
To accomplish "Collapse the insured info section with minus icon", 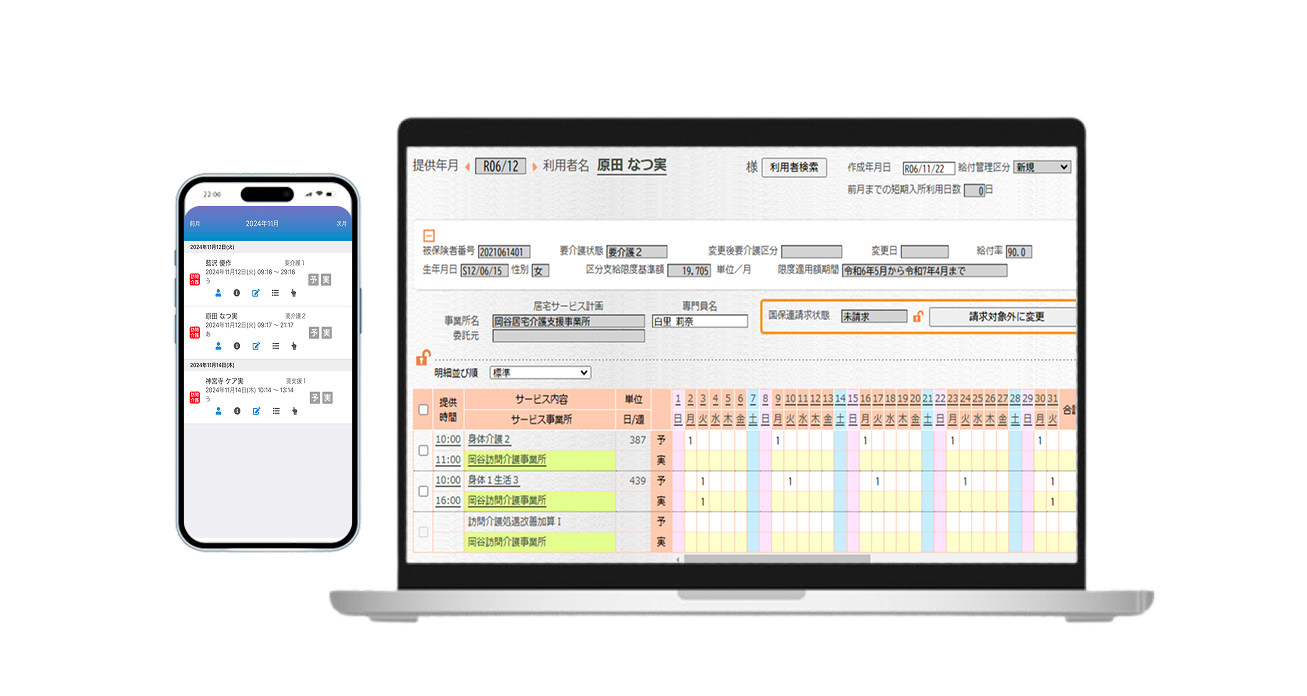I will [429, 234].
